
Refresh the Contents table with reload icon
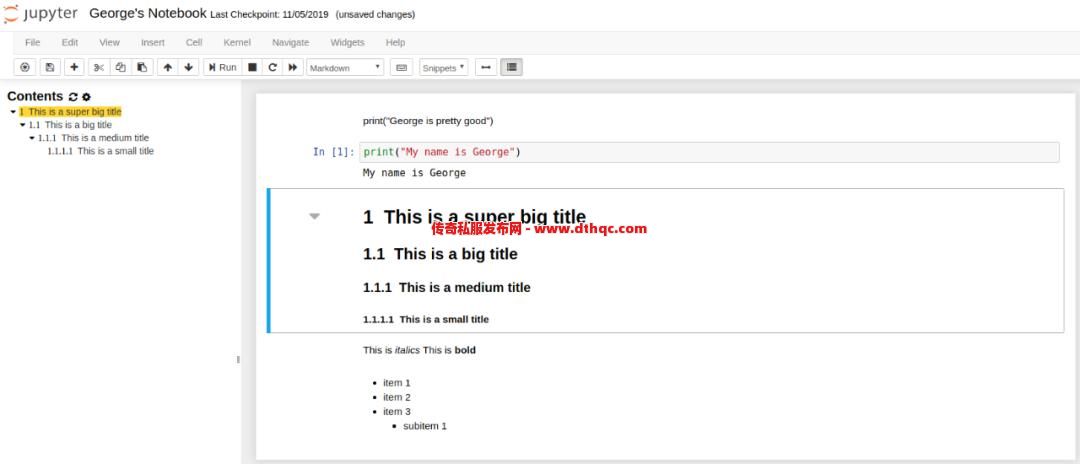pos(73,97)
